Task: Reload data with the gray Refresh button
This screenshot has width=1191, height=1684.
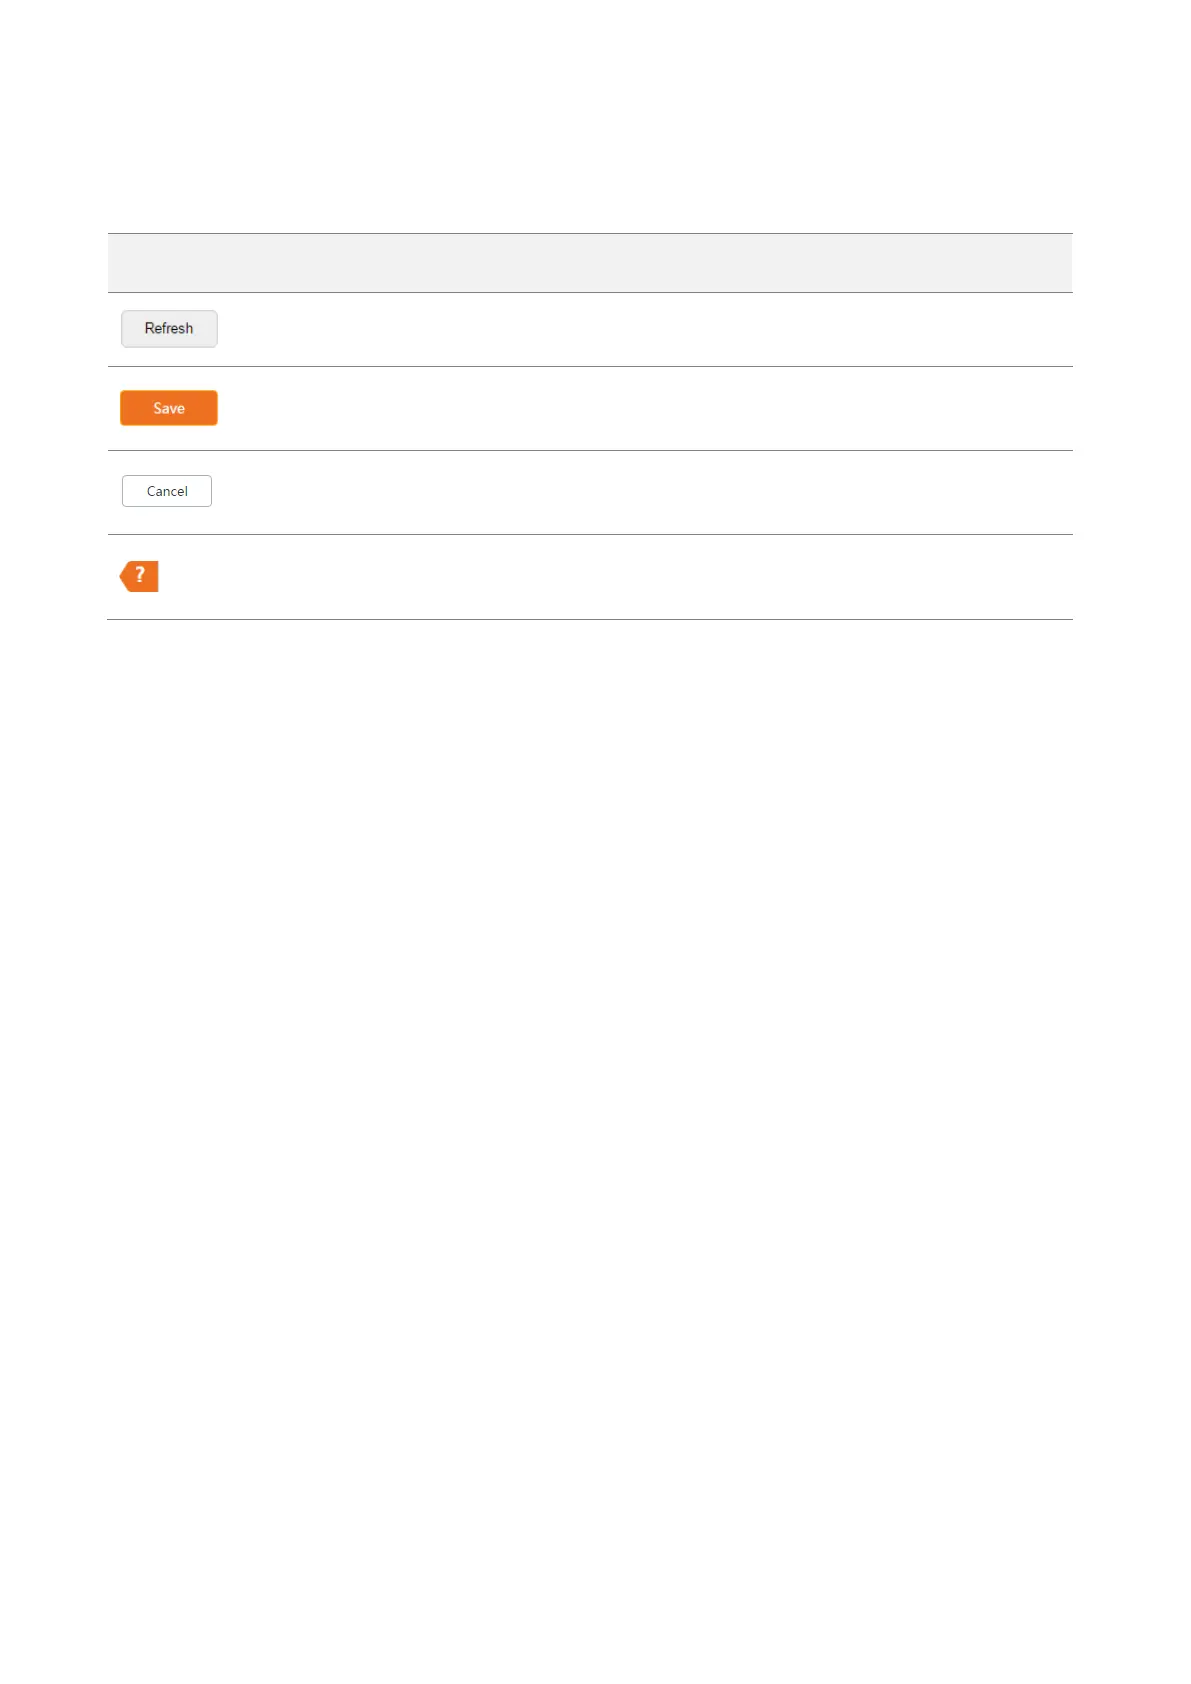Action: tap(169, 329)
